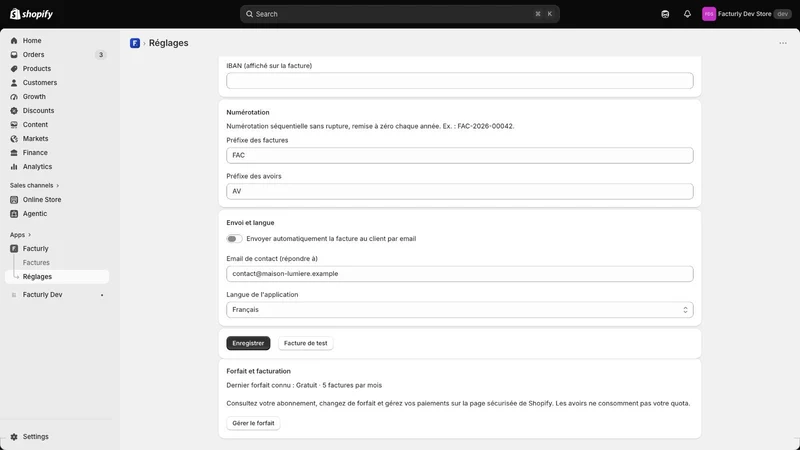Click the Orders inbox icon
Screen dimensions: 800x450
14,55
